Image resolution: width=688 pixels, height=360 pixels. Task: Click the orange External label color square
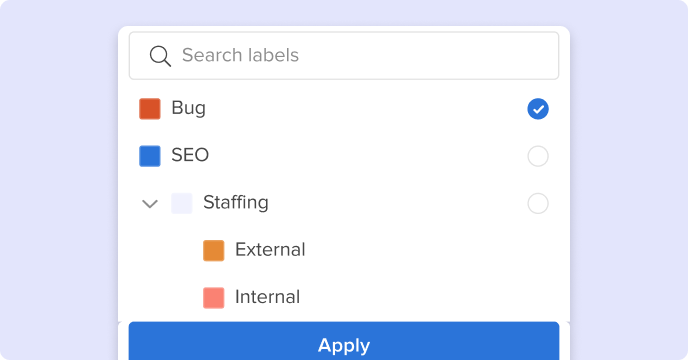point(214,251)
